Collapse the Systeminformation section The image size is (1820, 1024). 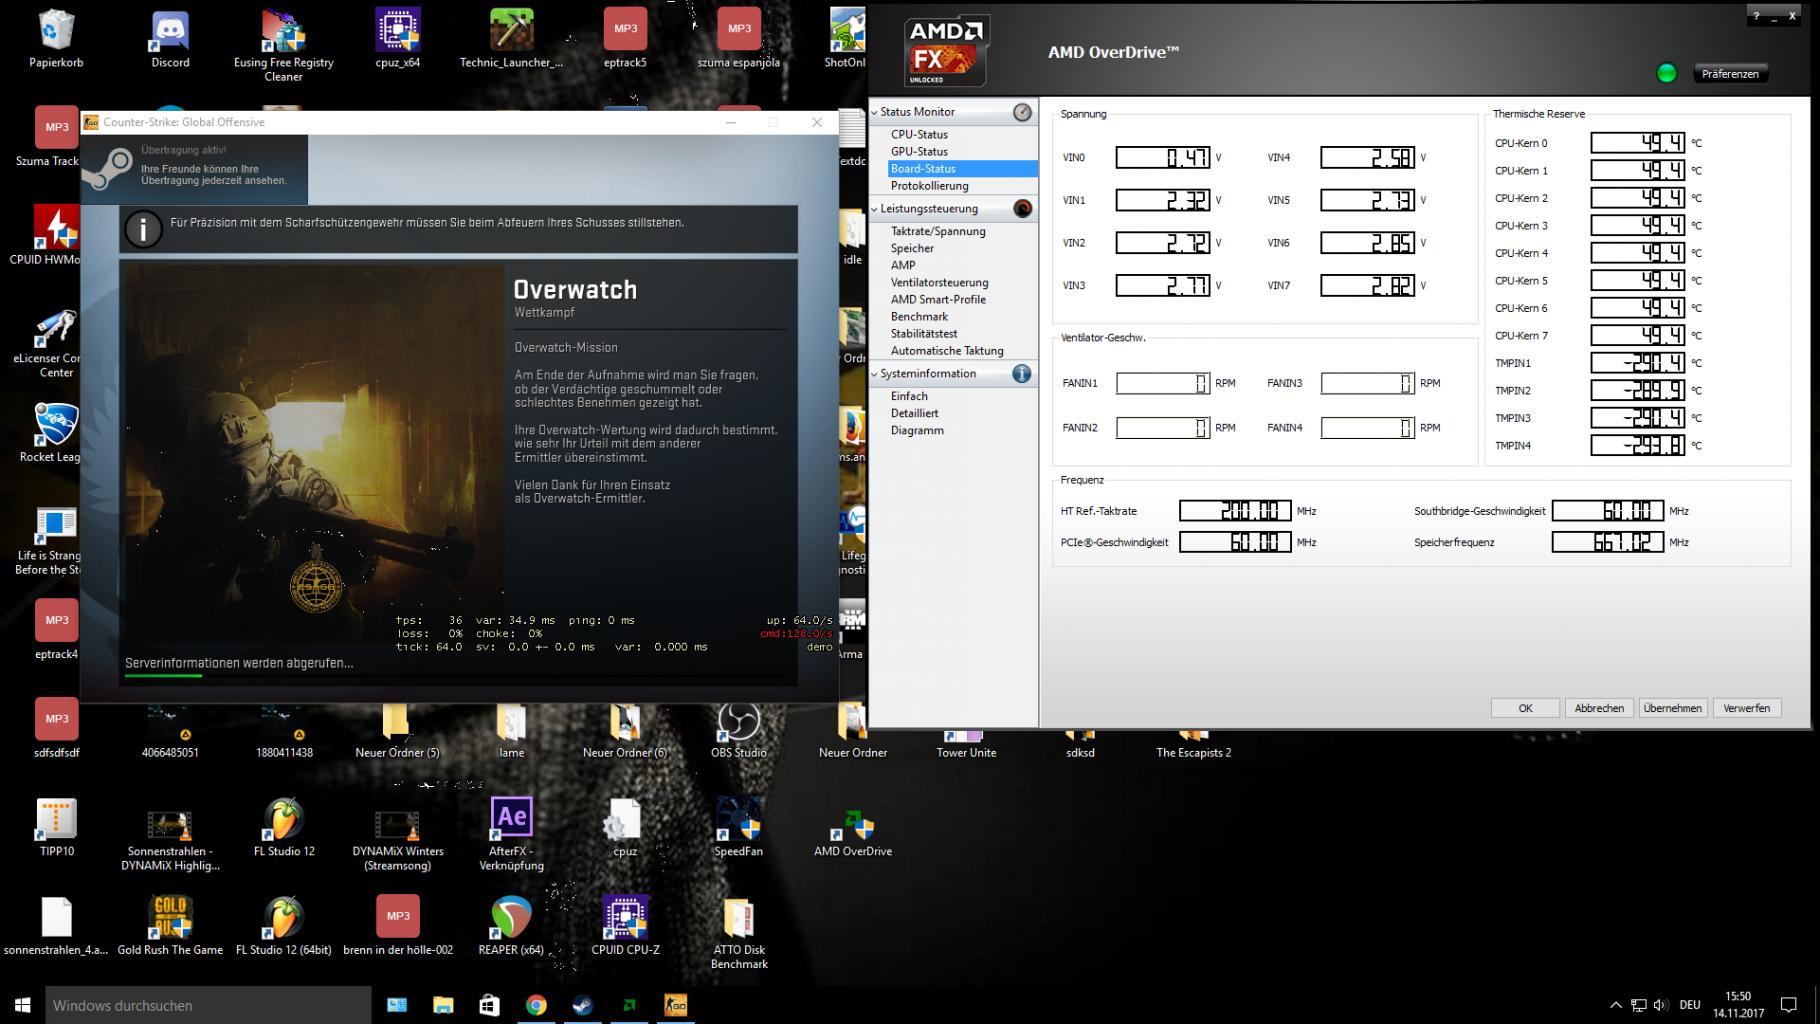(x=874, y=374)
